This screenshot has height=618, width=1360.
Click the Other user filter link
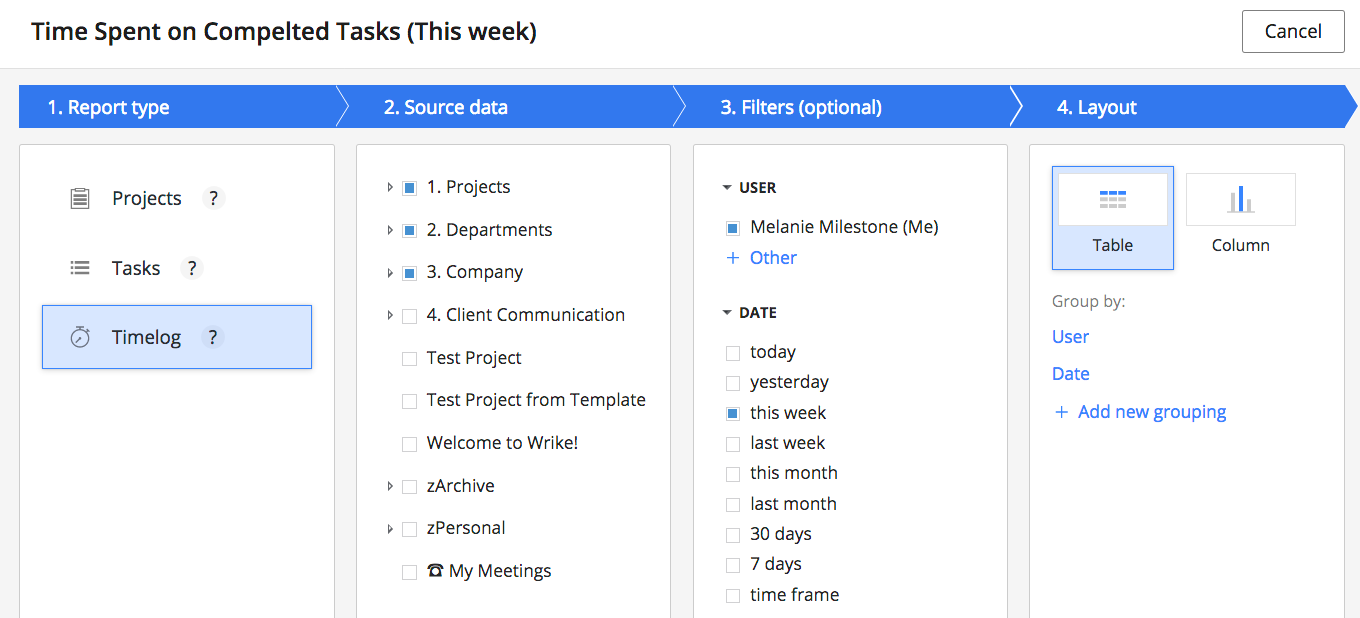(x=772, y=258)
